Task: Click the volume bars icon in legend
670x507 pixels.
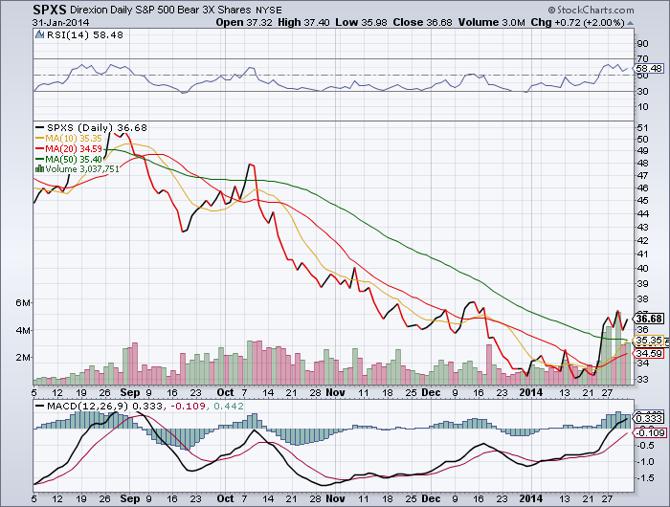Action: coord(39,169)
